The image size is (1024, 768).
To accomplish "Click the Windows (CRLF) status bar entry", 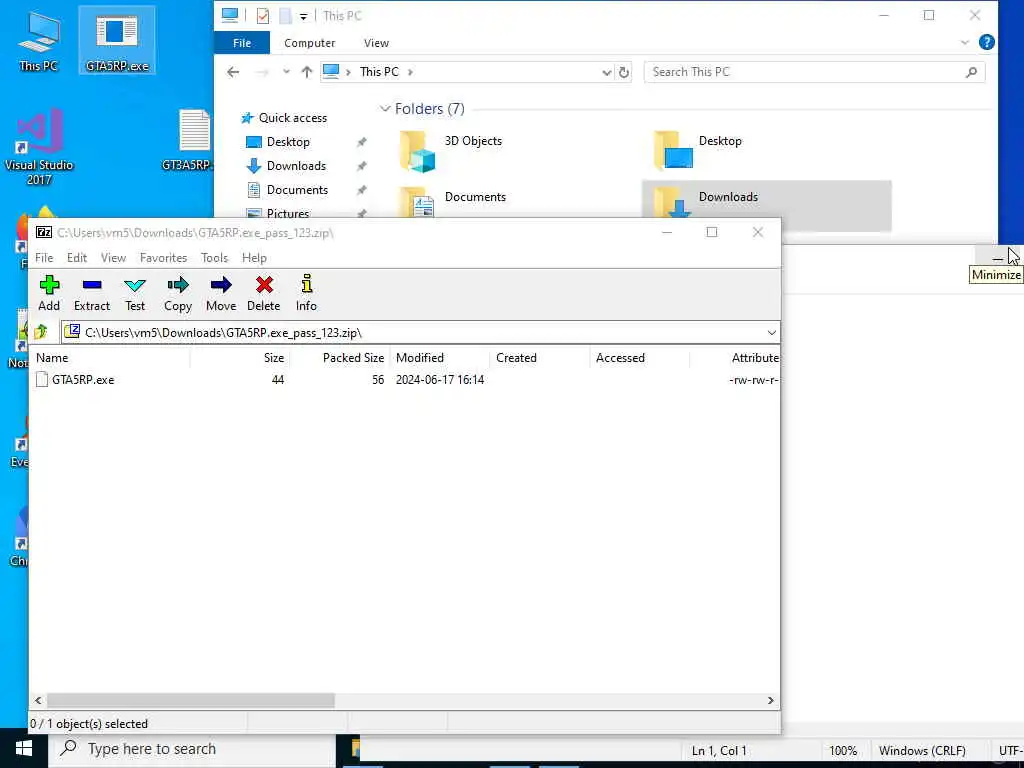I will point(921,751).
